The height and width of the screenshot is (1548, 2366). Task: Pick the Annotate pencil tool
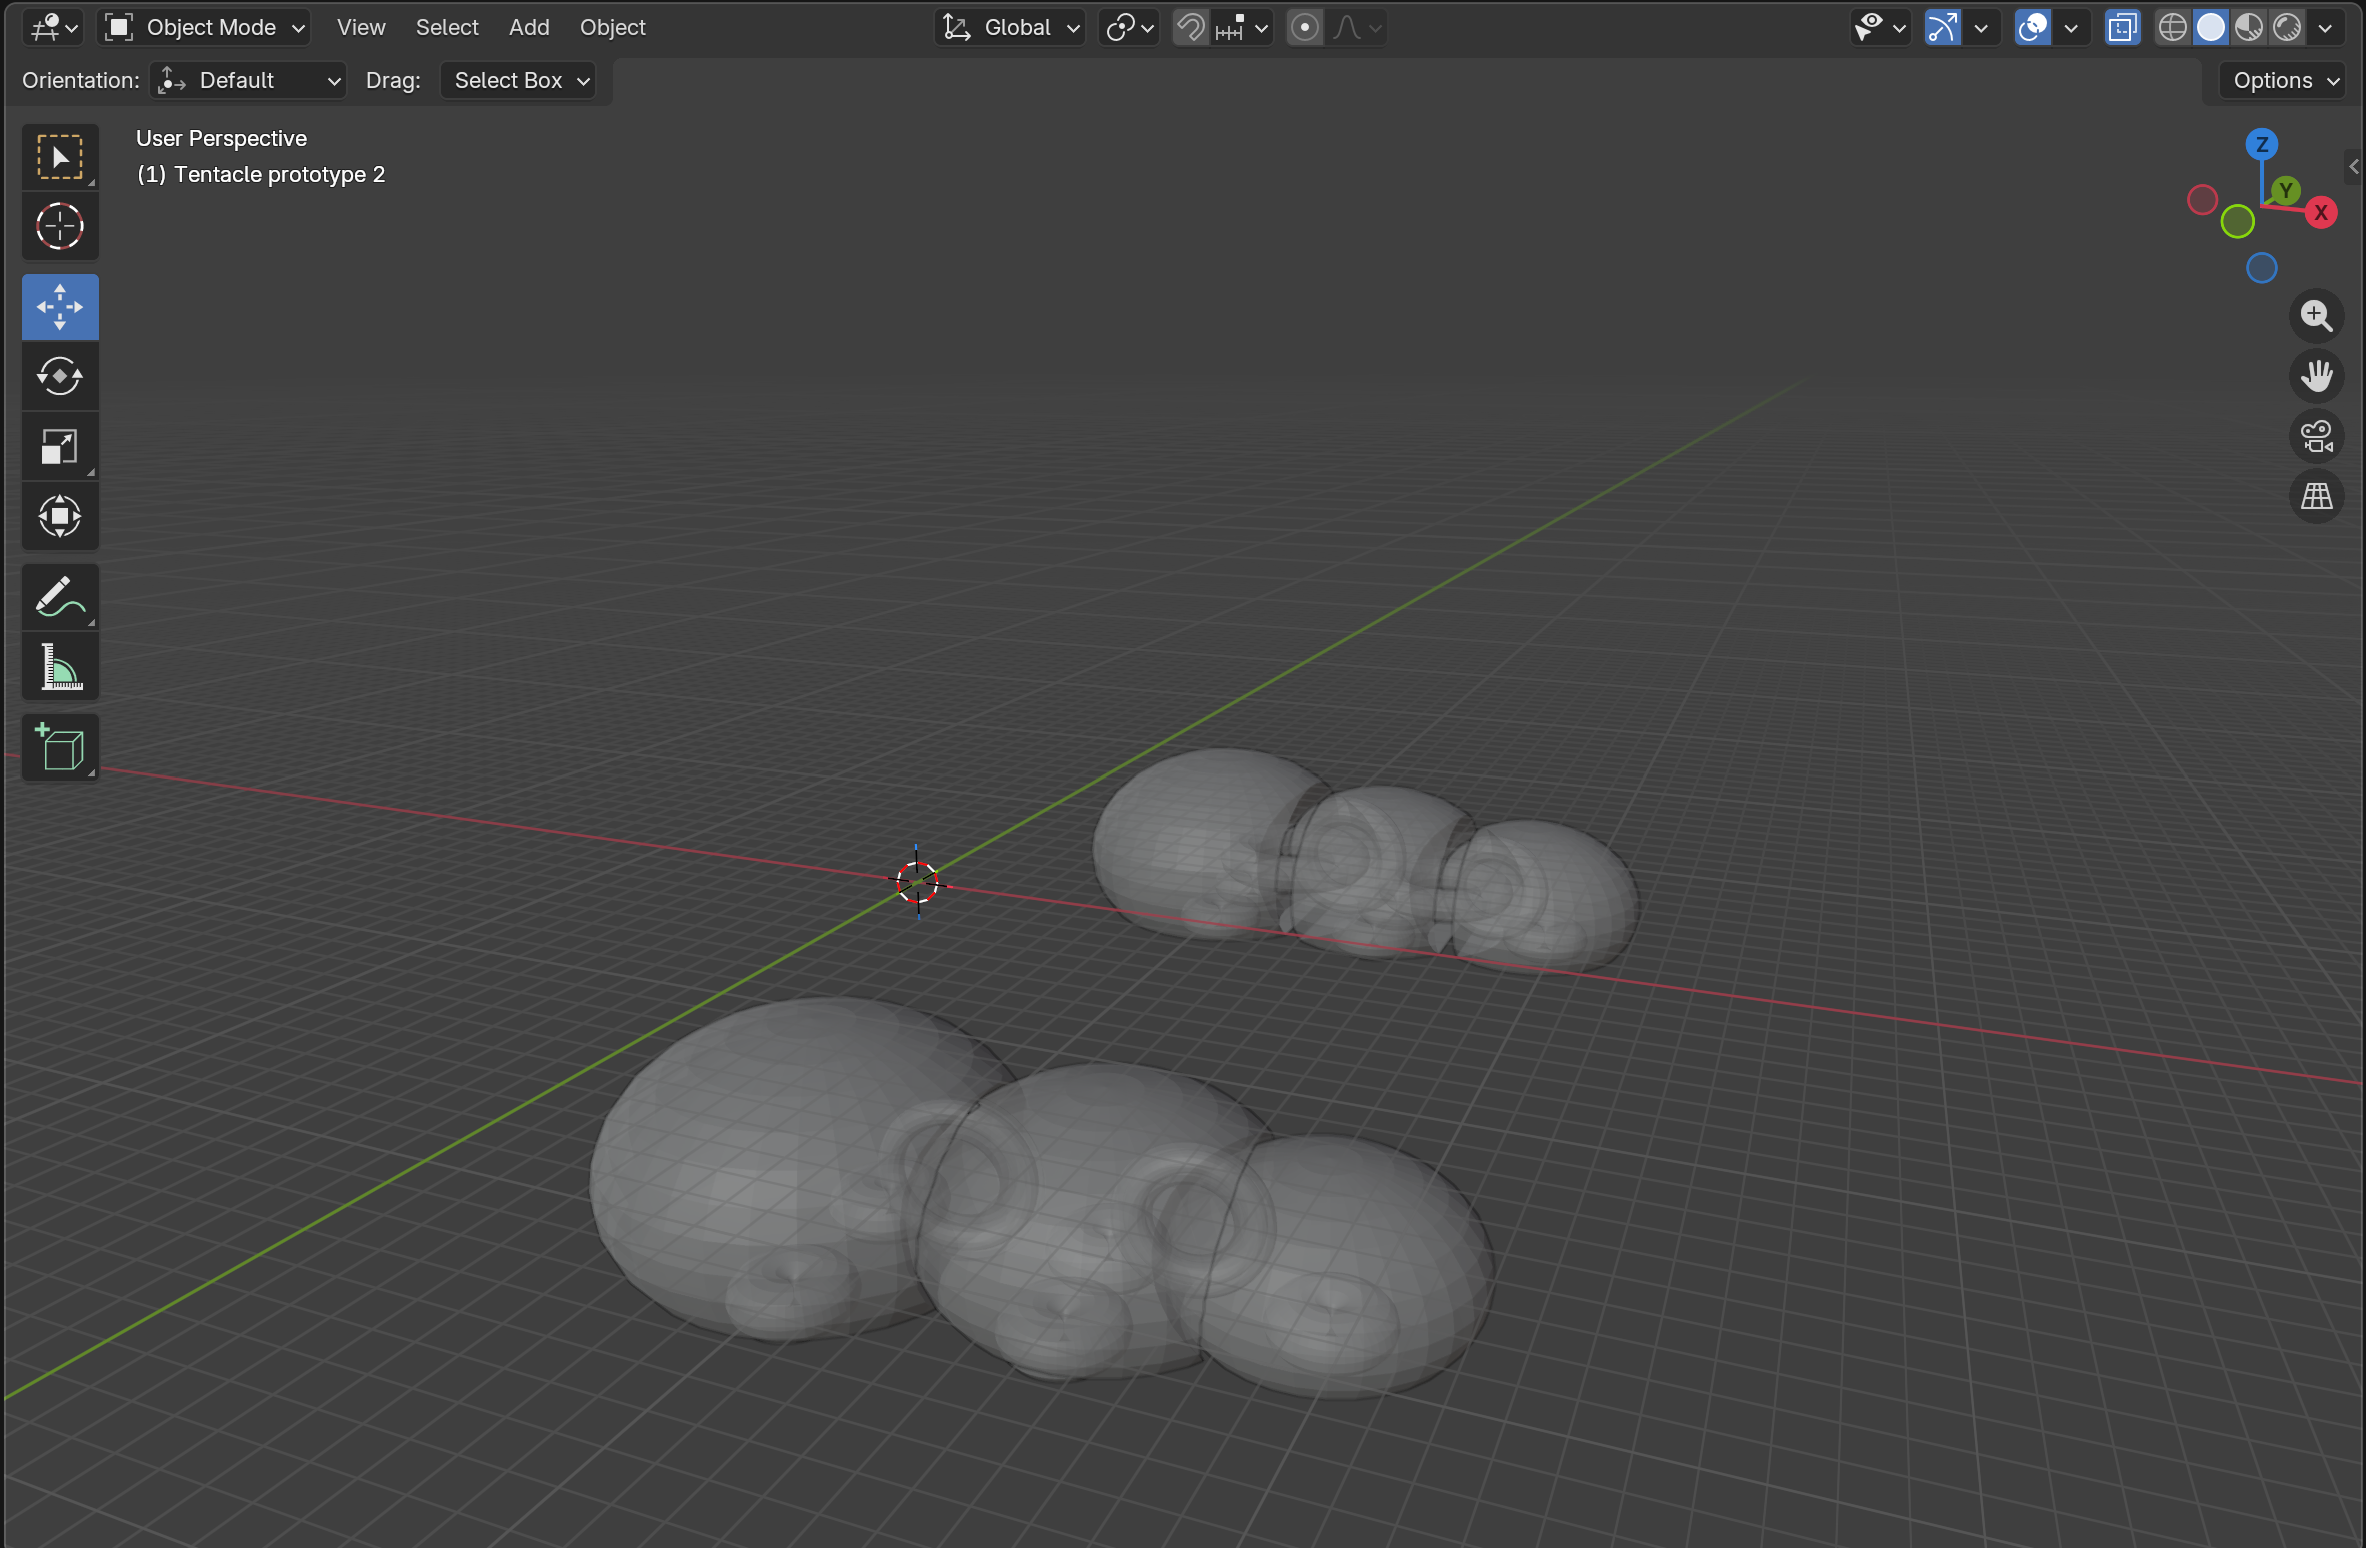(x=60, y=597)
